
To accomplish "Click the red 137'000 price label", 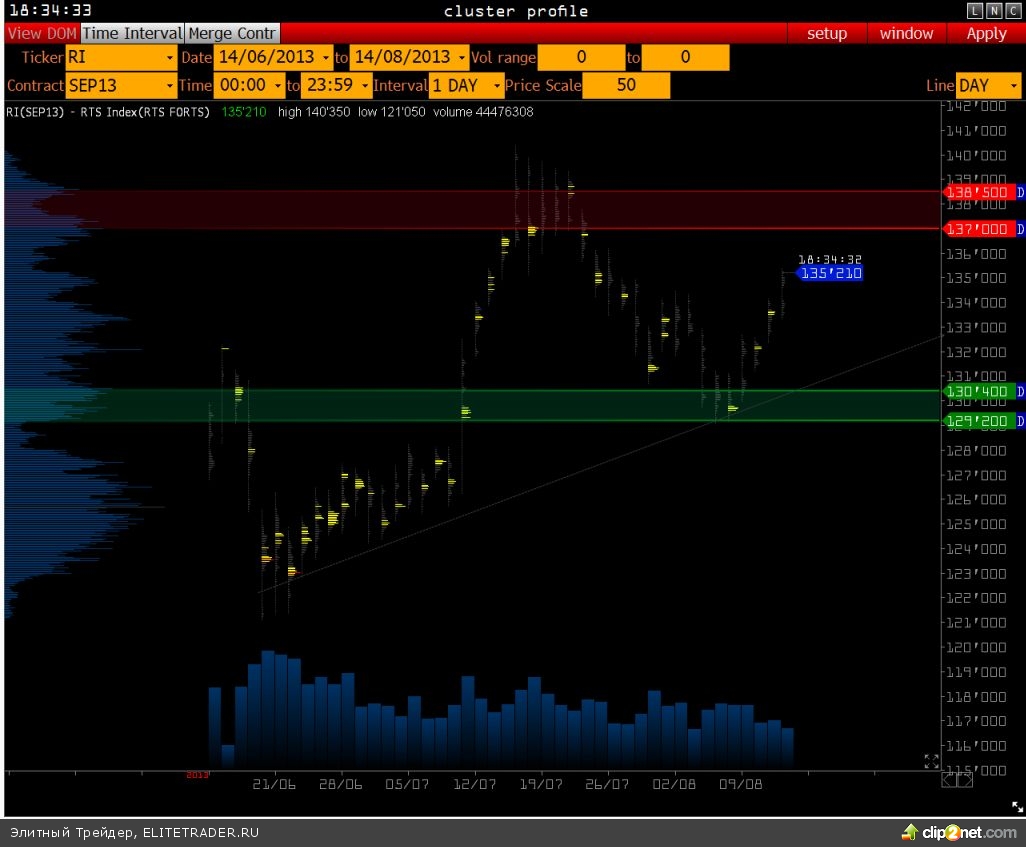I will tap(979, 229).
